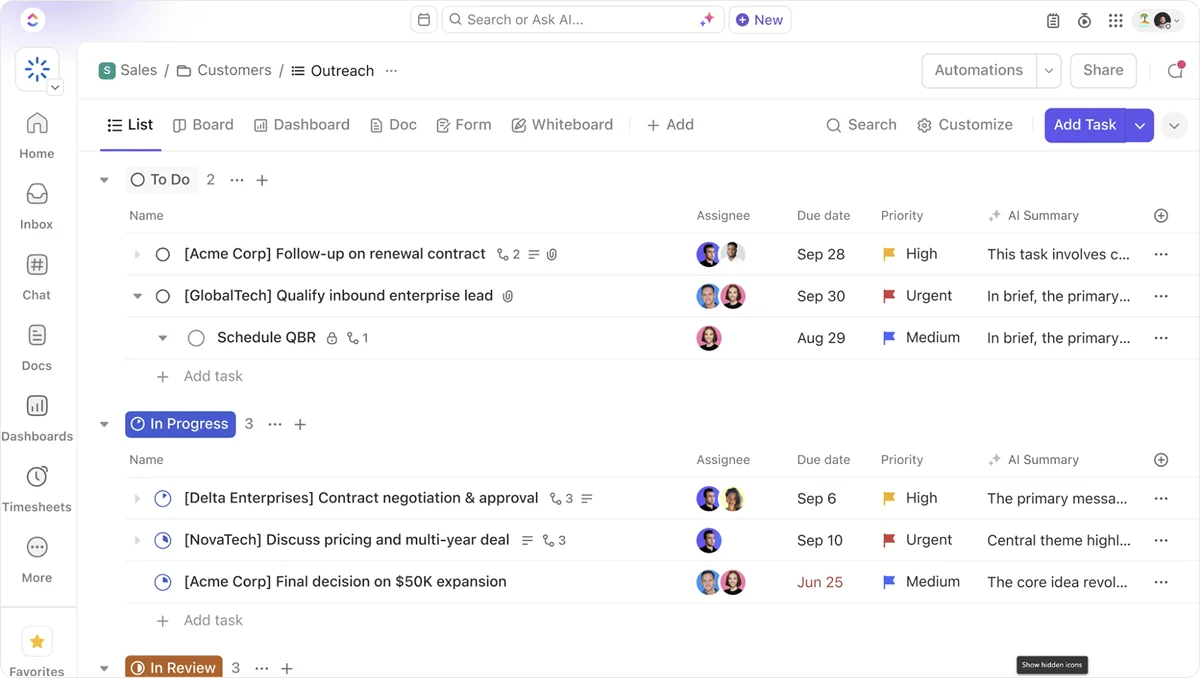The image size is (1200, 678).
Task: Click the ClickUp logo in top-left corner
Action: tap(32, 19)
